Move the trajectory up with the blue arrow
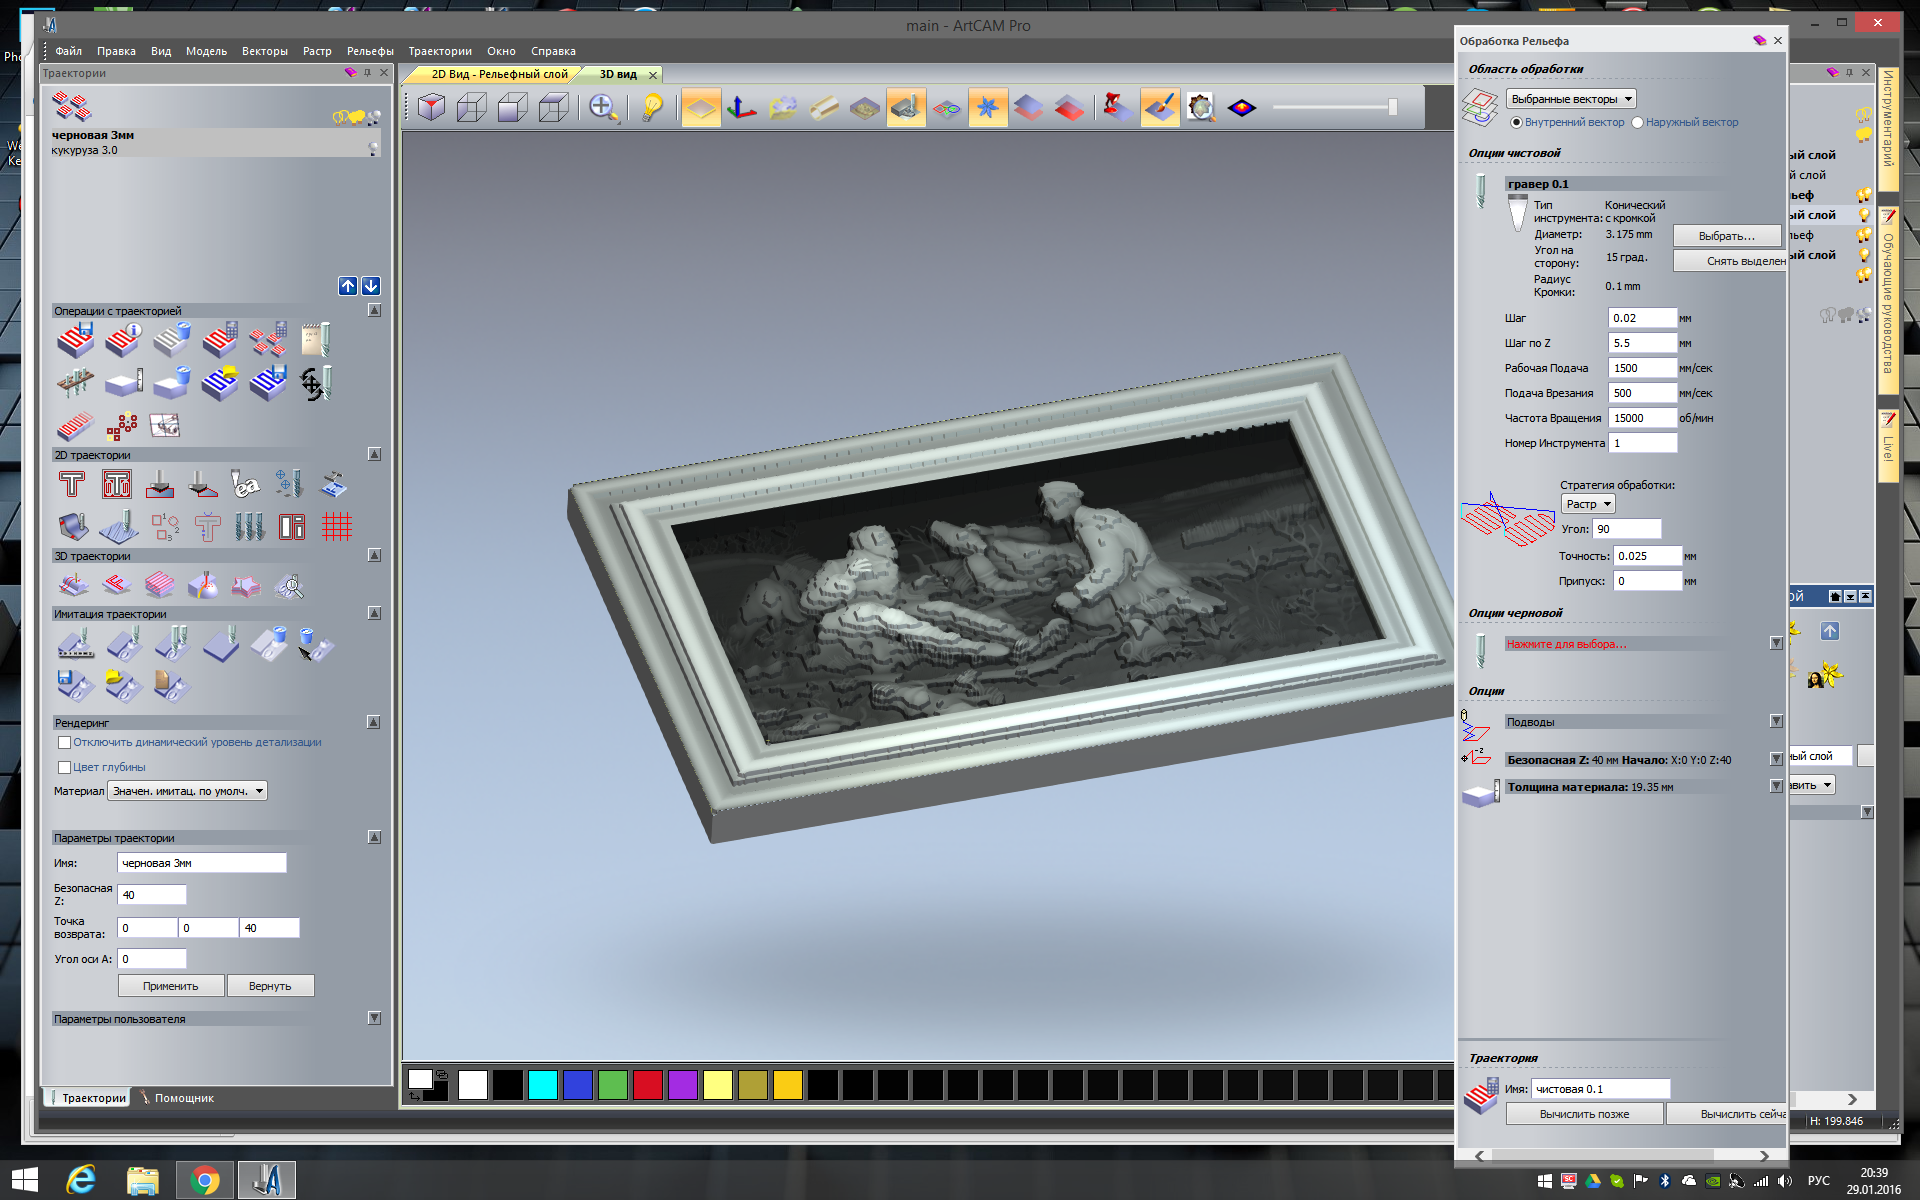 point(348,286)
